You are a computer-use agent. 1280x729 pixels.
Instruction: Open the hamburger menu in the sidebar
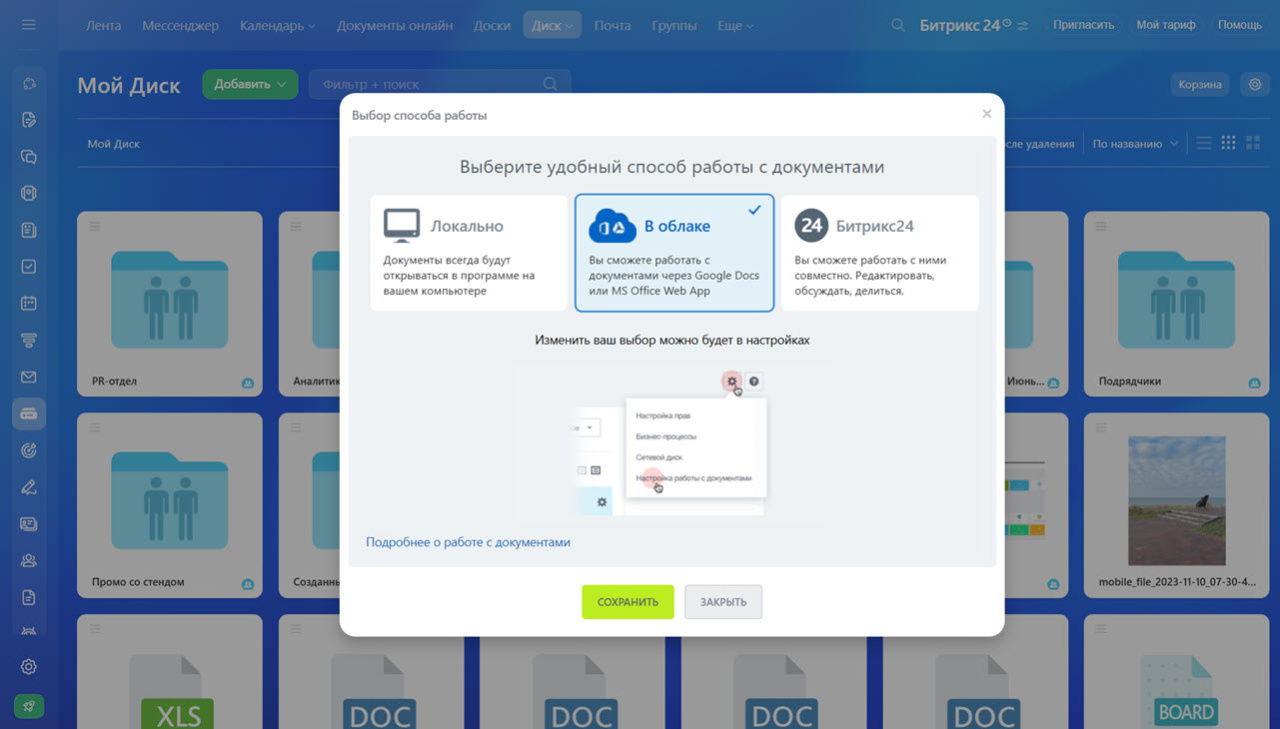pos(28,25)
